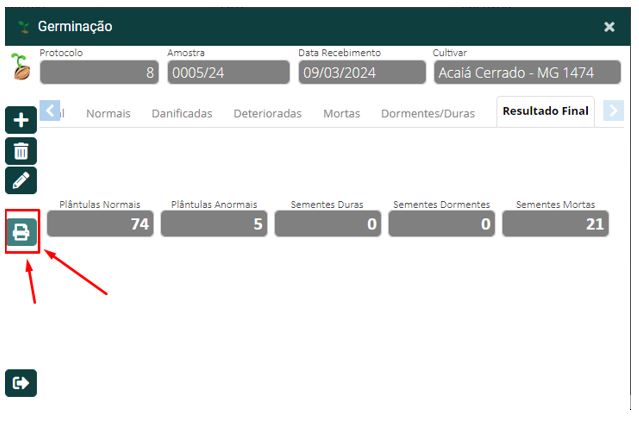Open the Danificadas tab
Image resolution: width=639 pixels, height=432 pixels.
tap(181, 113)
